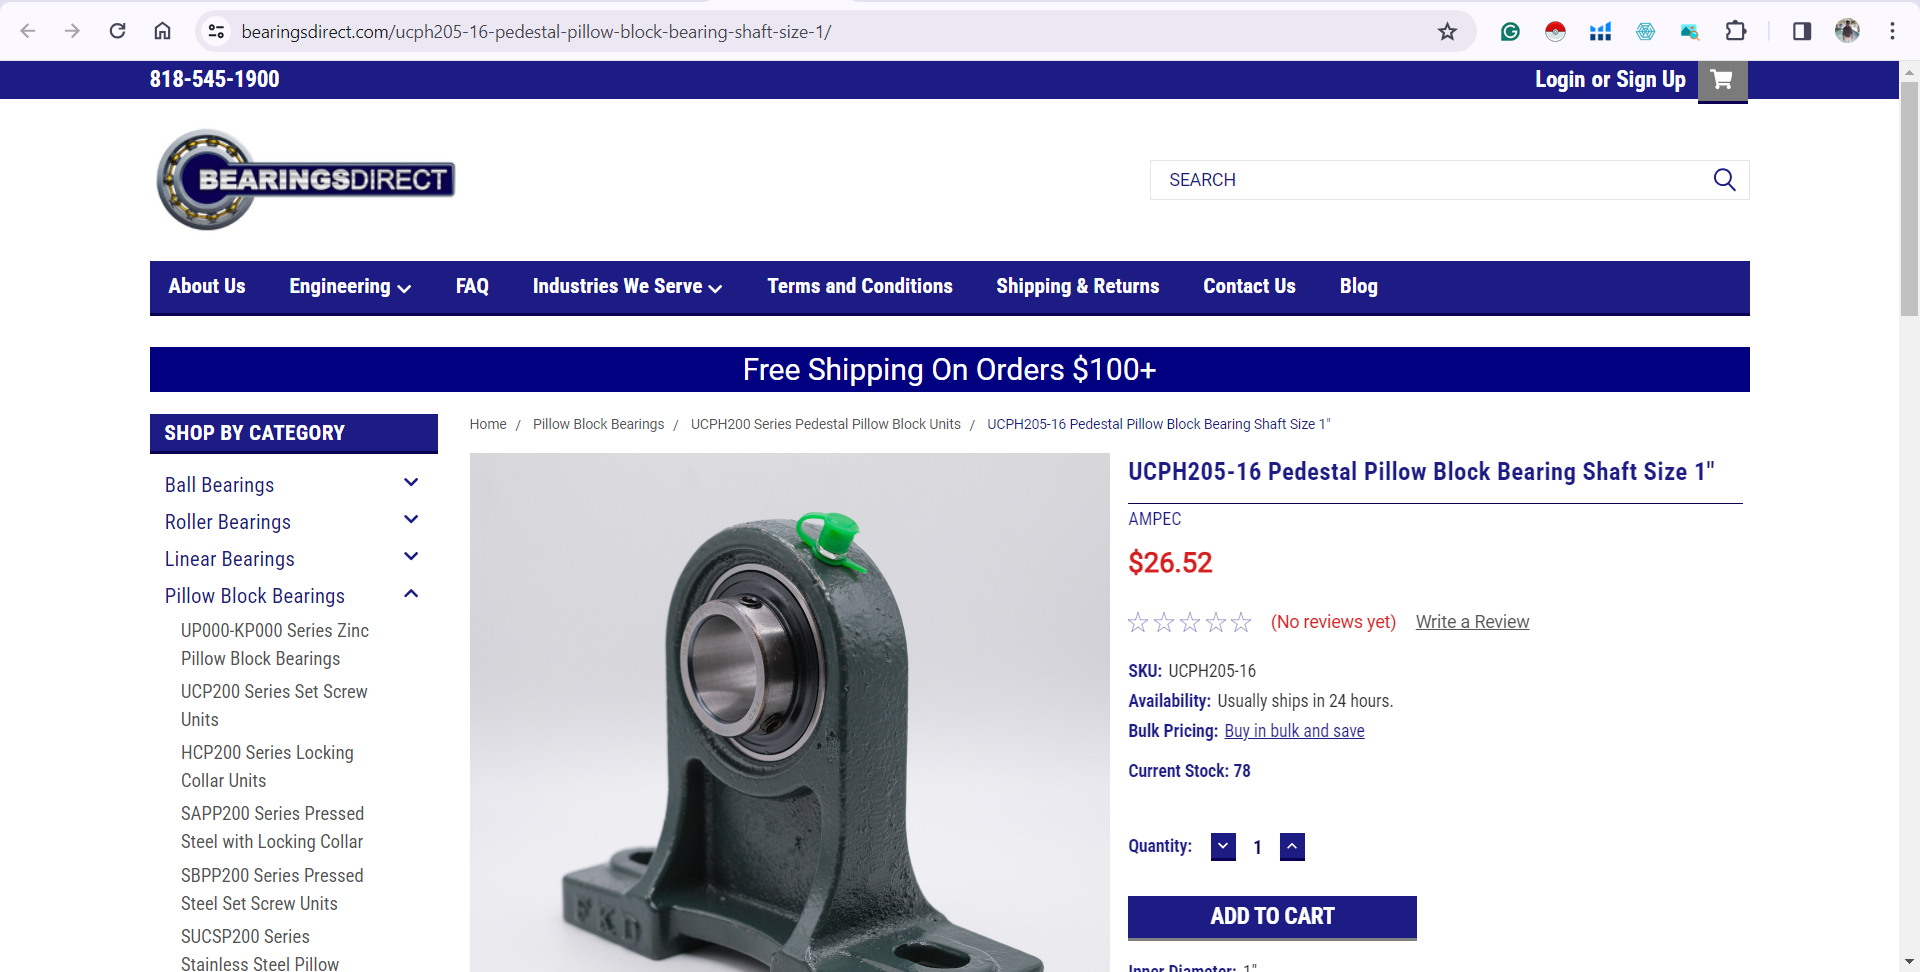Increase the quantity by one
The width and height of the screenshot is (1920, 972).
pos(1292,847)
